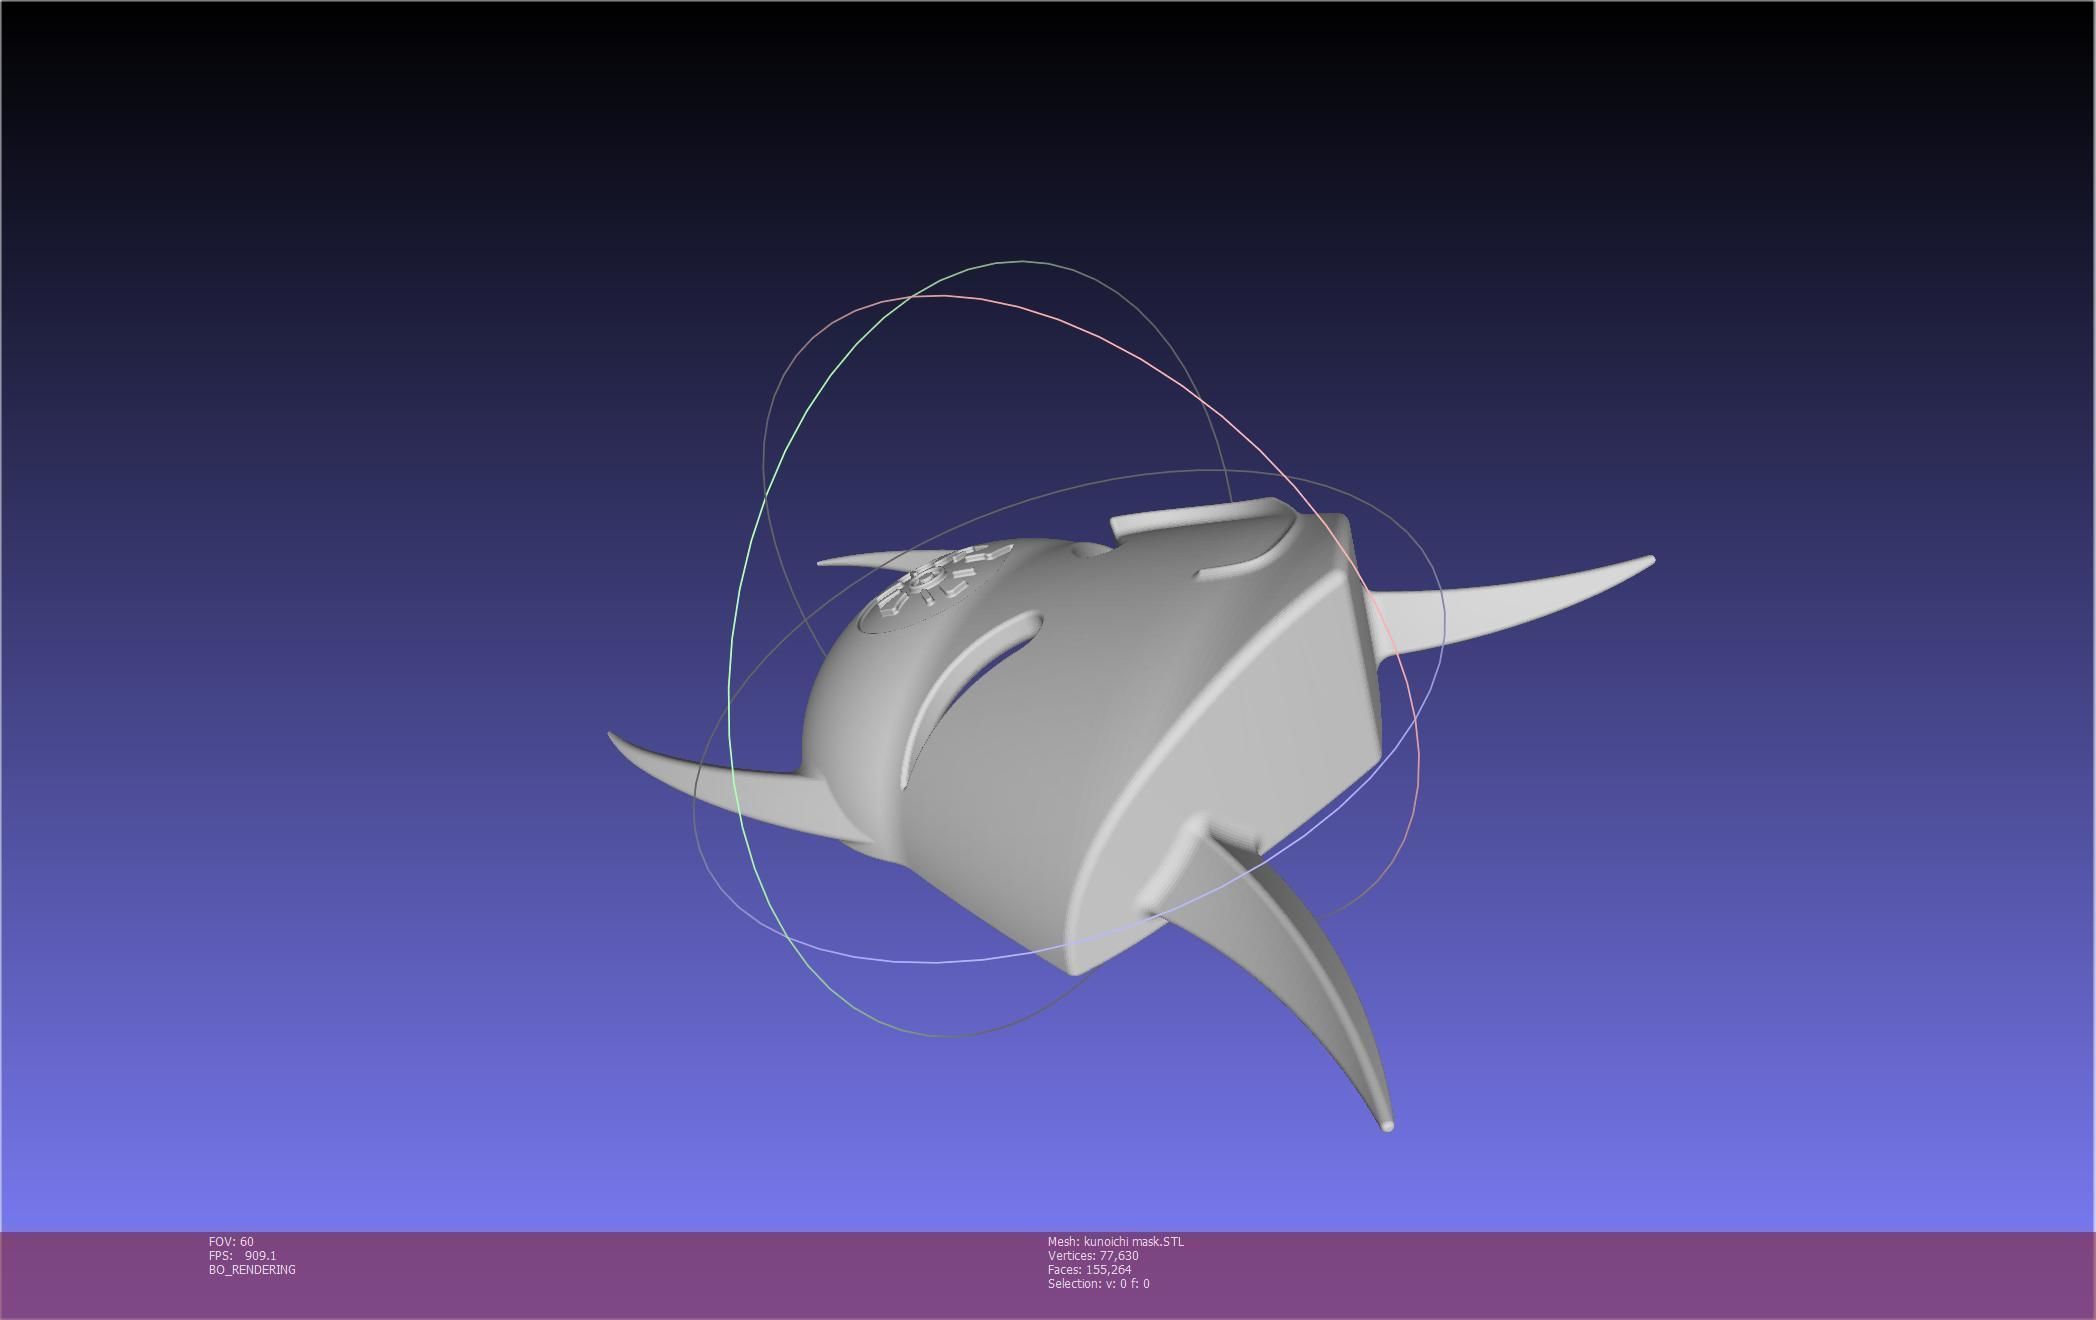Click the tip of the bottom curved horn
This screenshot has width=2096, height=1320.
1386,1125
